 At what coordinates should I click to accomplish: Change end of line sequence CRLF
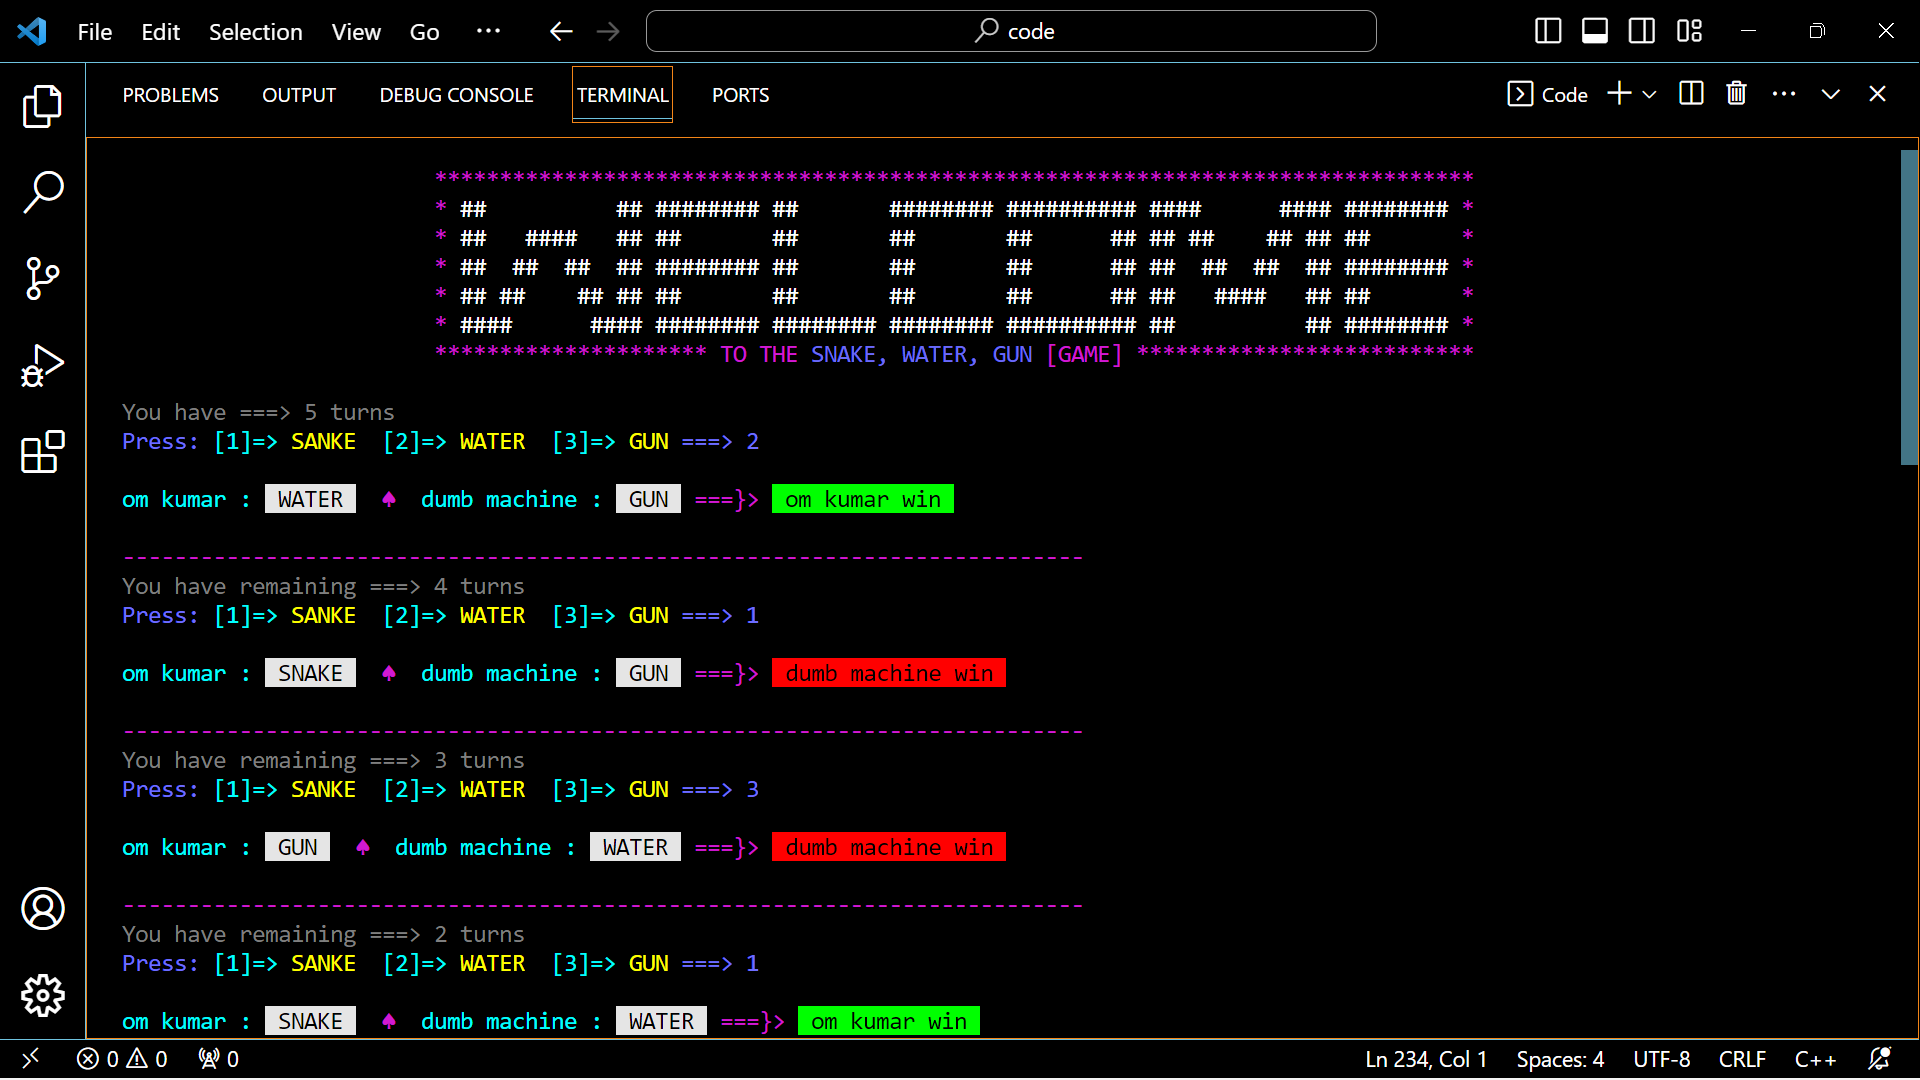click(1742, 1059)
